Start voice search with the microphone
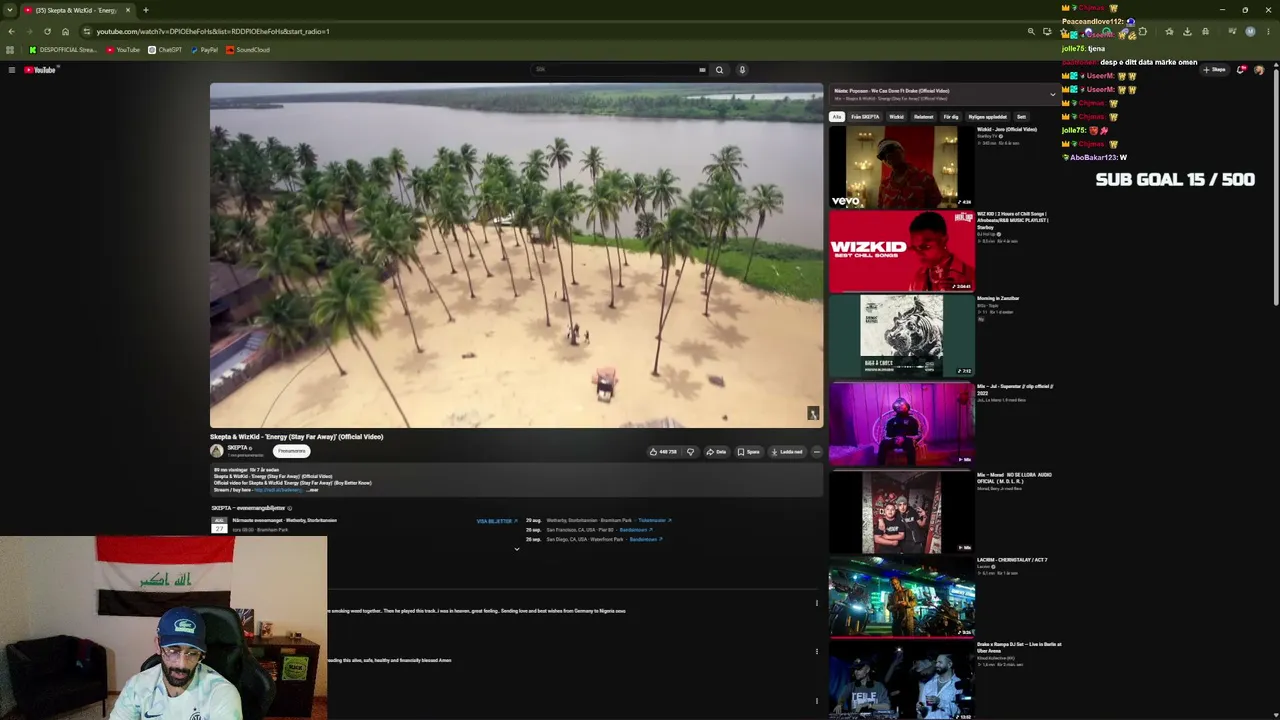1280x720 pixels. click(742, 70)
